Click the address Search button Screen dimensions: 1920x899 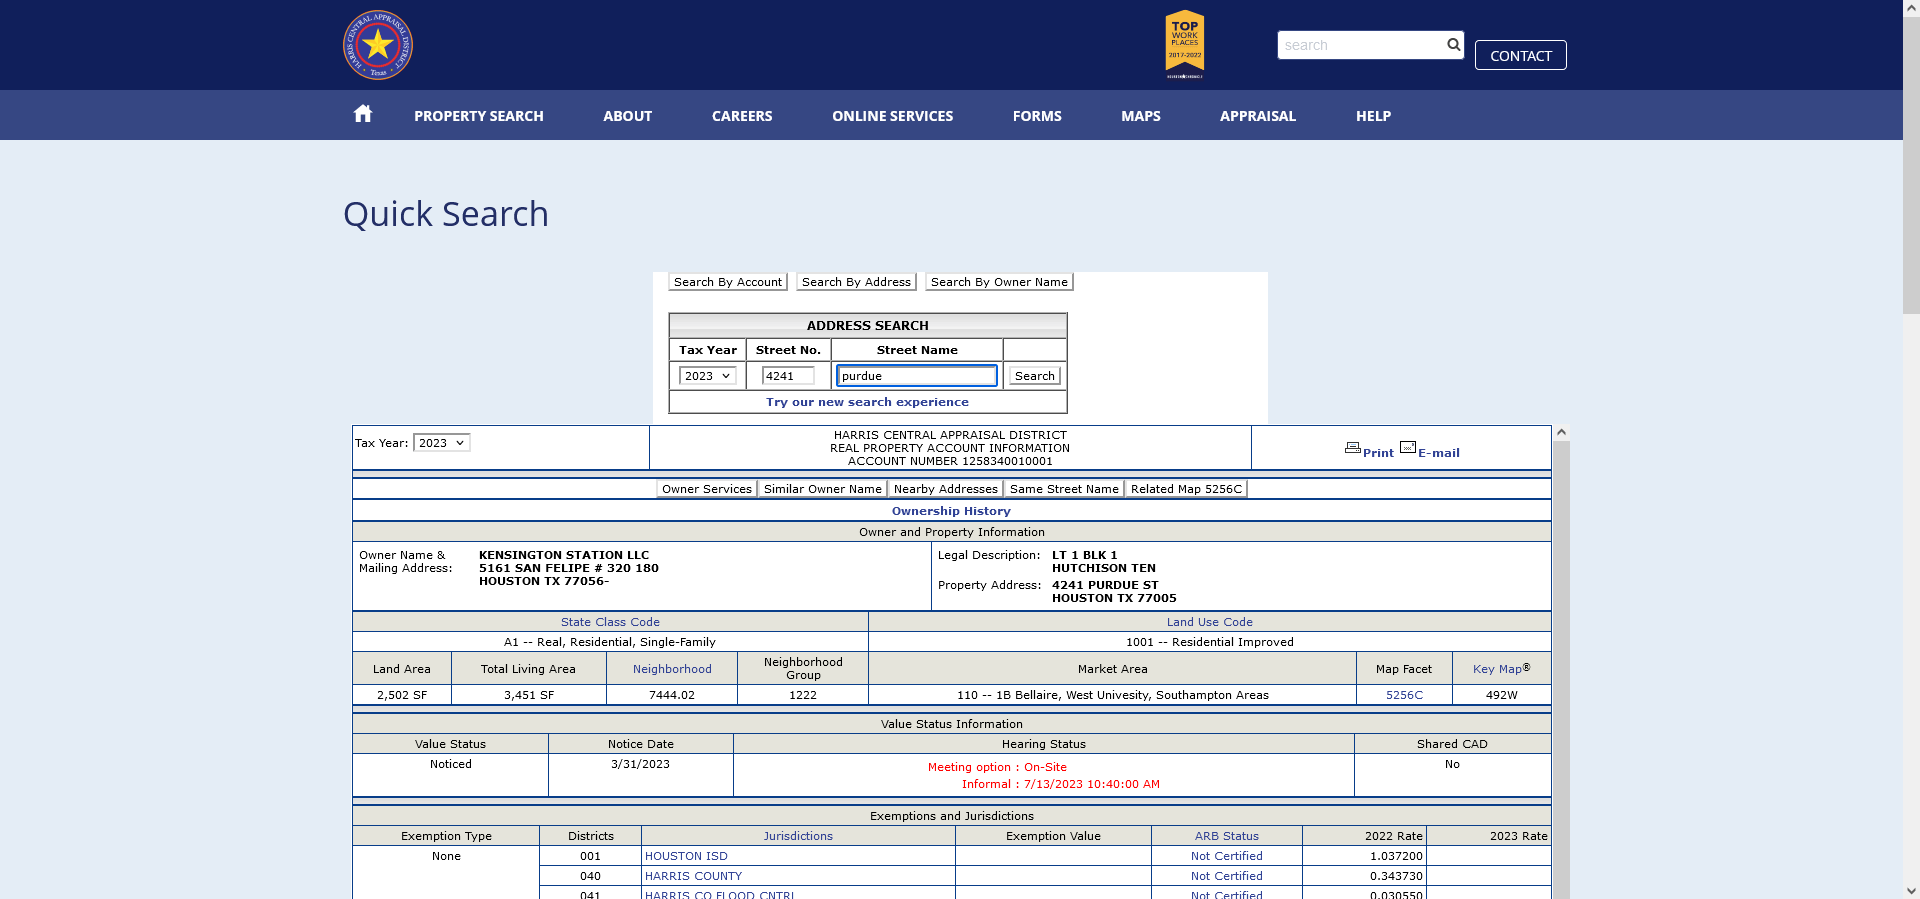tap(1034, 376)
